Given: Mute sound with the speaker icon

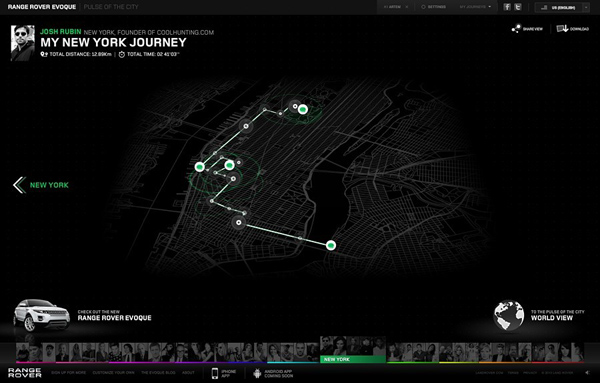Looking at the screenshot, I should [587, 373].
